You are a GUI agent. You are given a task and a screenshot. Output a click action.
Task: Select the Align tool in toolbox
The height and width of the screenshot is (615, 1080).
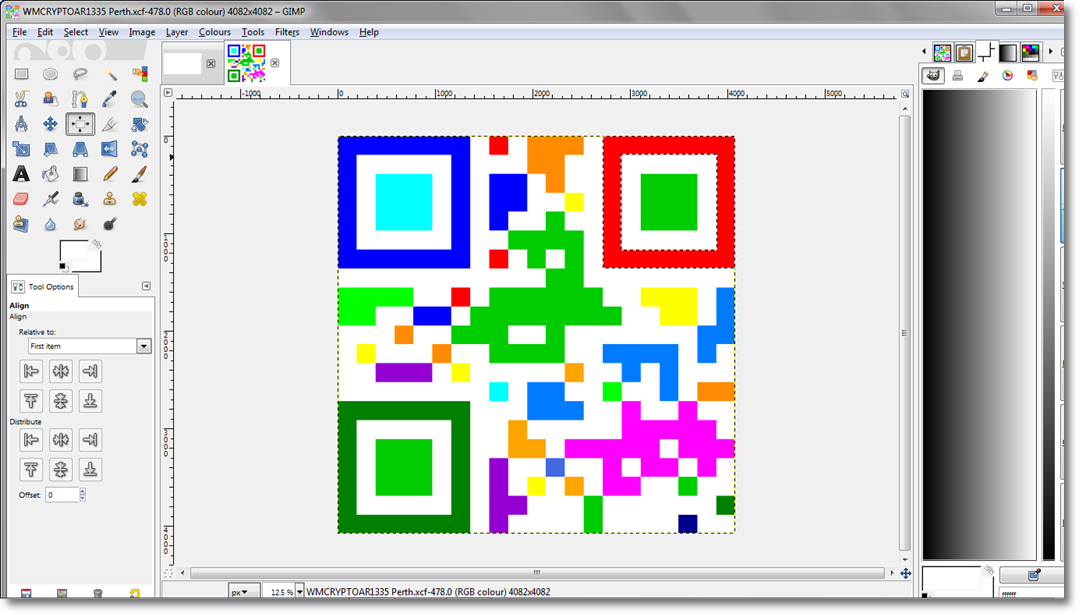tap(80, 124)
